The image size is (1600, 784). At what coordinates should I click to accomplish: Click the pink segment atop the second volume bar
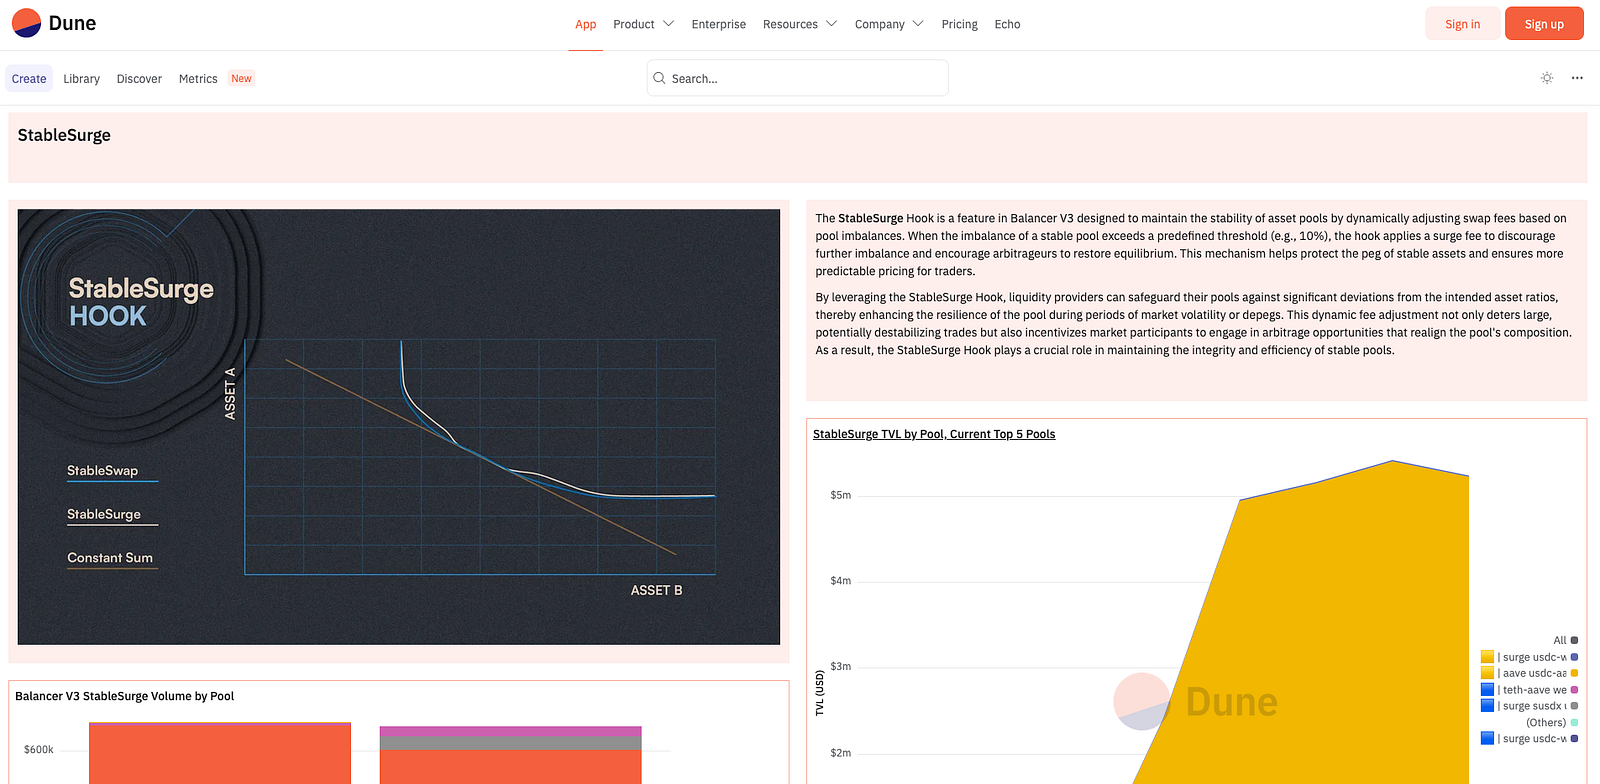[510, 731]
